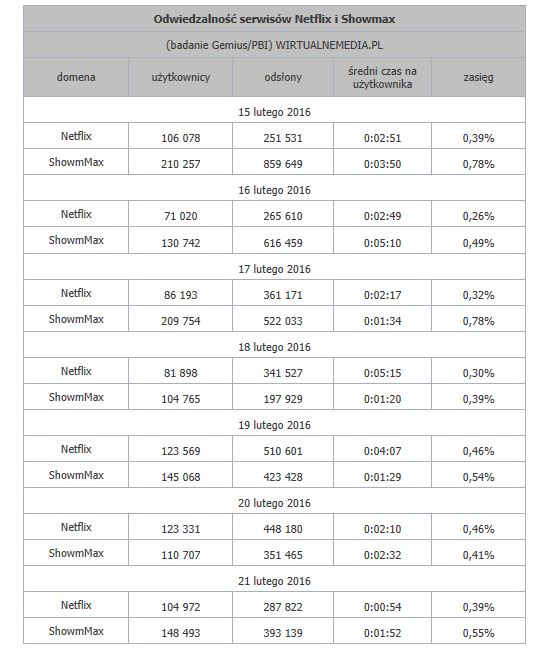Image resolution: width=535 pixels, height=654 pixels.
Task: Select the 'zasięg' column header
Action: (478, 77)
